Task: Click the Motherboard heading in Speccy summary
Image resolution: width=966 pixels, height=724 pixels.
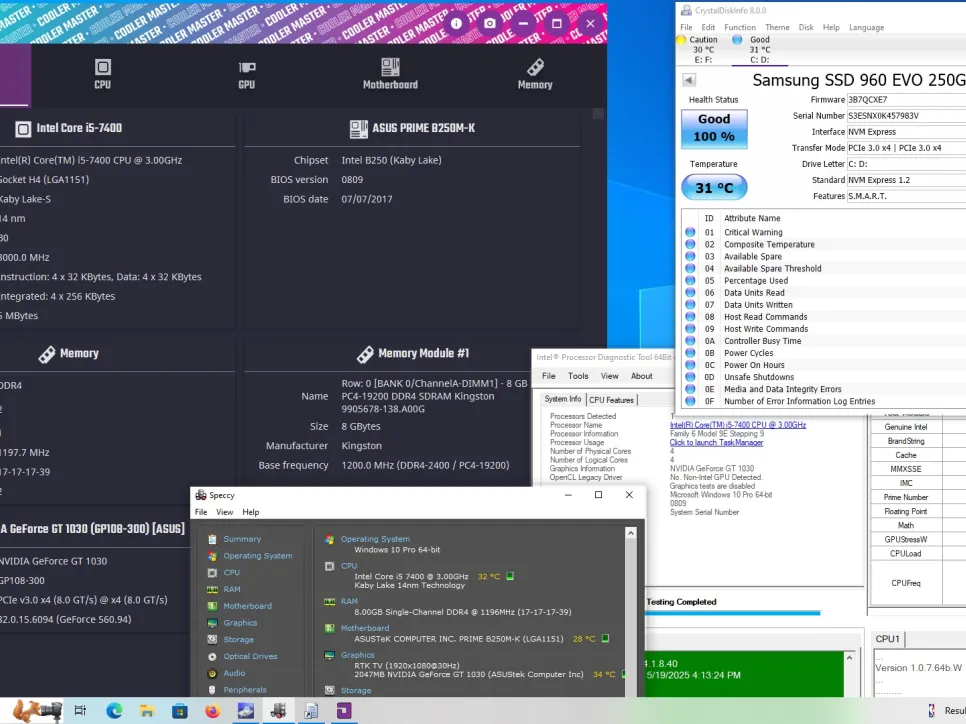Action: click(365, 628)
